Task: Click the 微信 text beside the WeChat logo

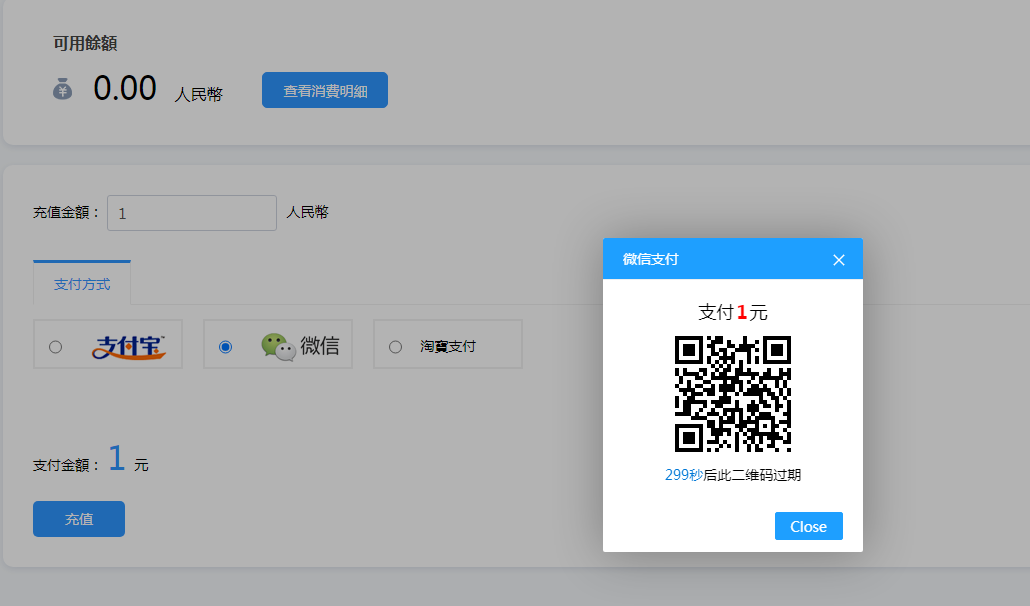Action: [320, 346]
